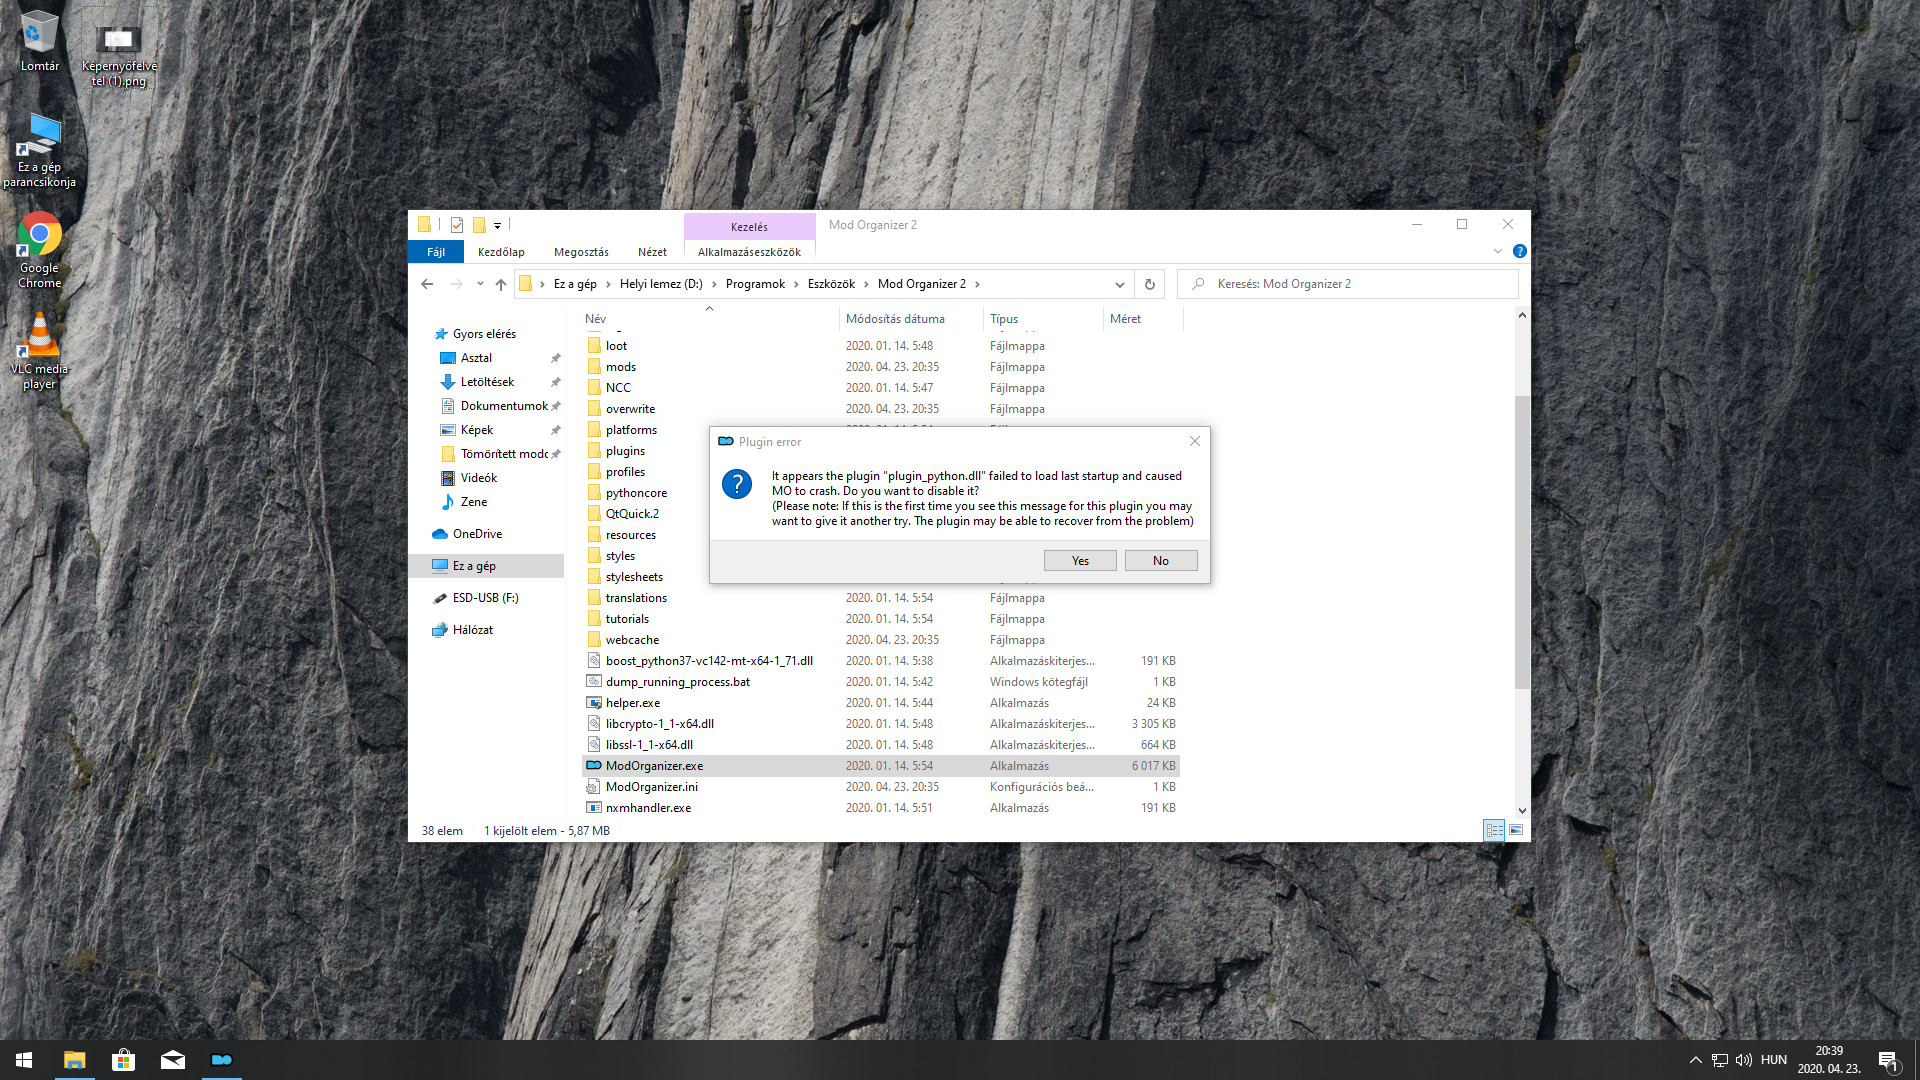Open the volume control in system tray
The width and height of the screenshot is (1920, 1080).
click(x=1744, y=1060)
